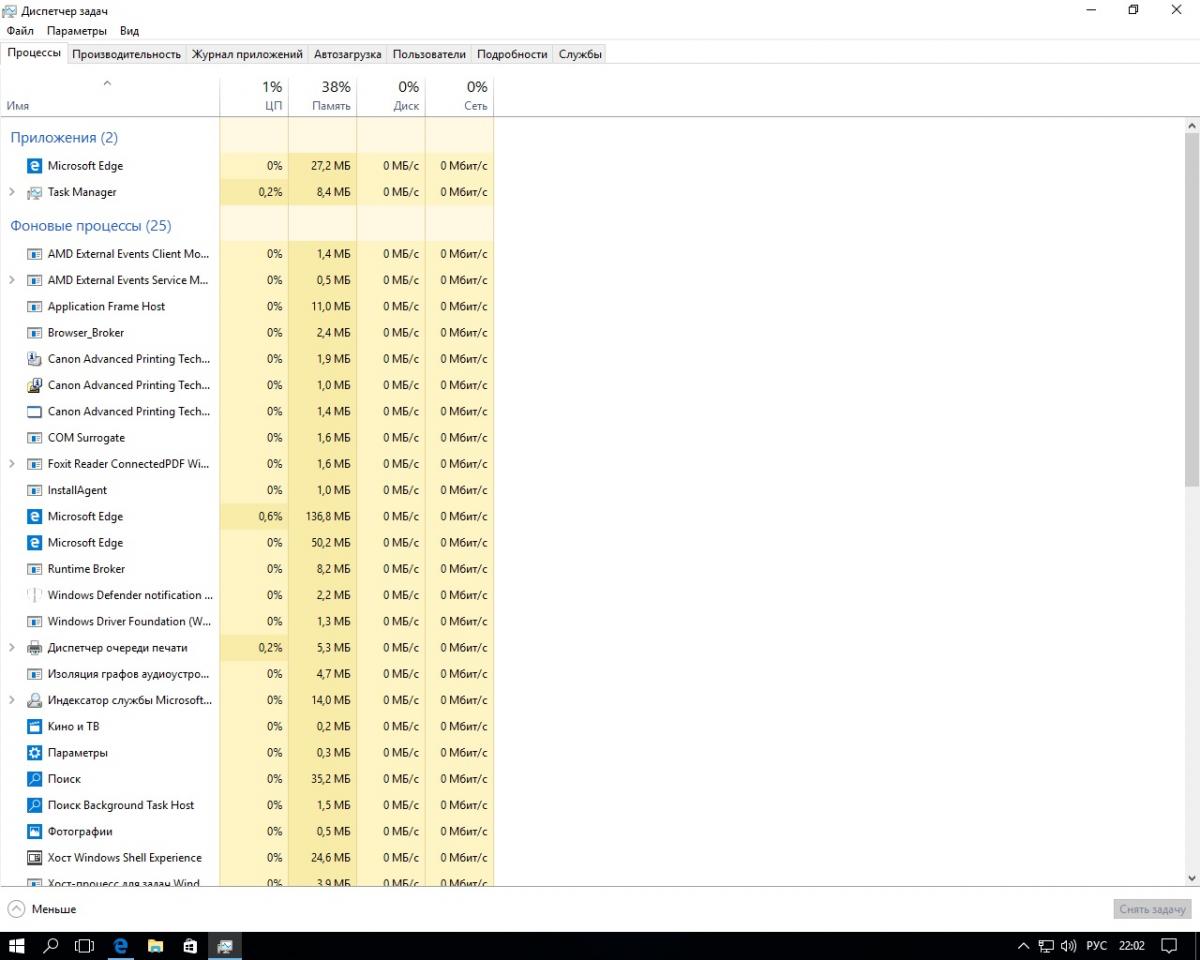Collapse details with Меньше button
The width and height of the screenshot is (1200, 960).
[42, 909]
